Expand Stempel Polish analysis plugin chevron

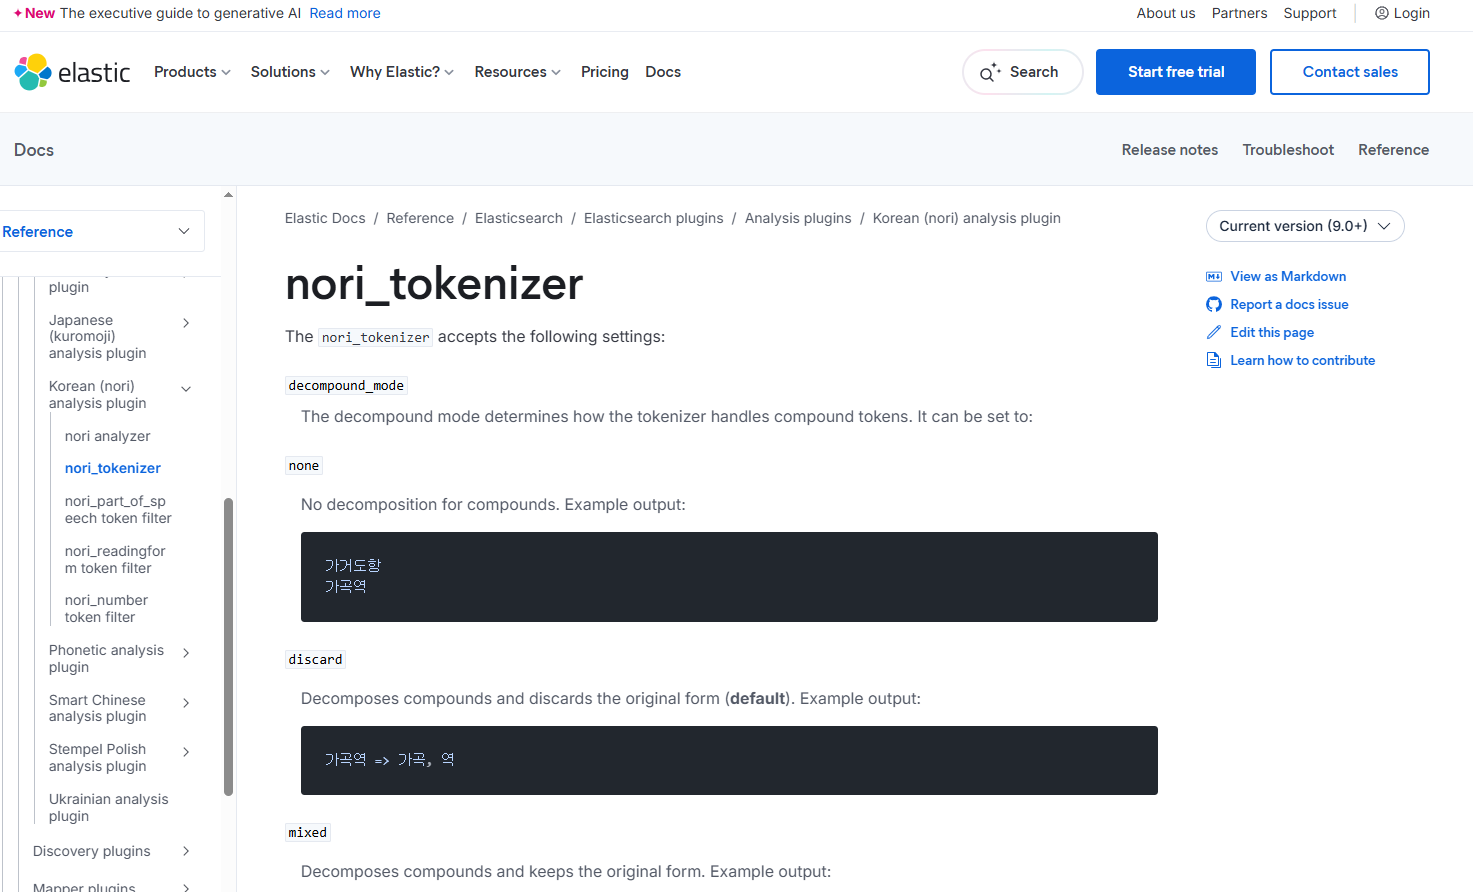click(186, 752)
